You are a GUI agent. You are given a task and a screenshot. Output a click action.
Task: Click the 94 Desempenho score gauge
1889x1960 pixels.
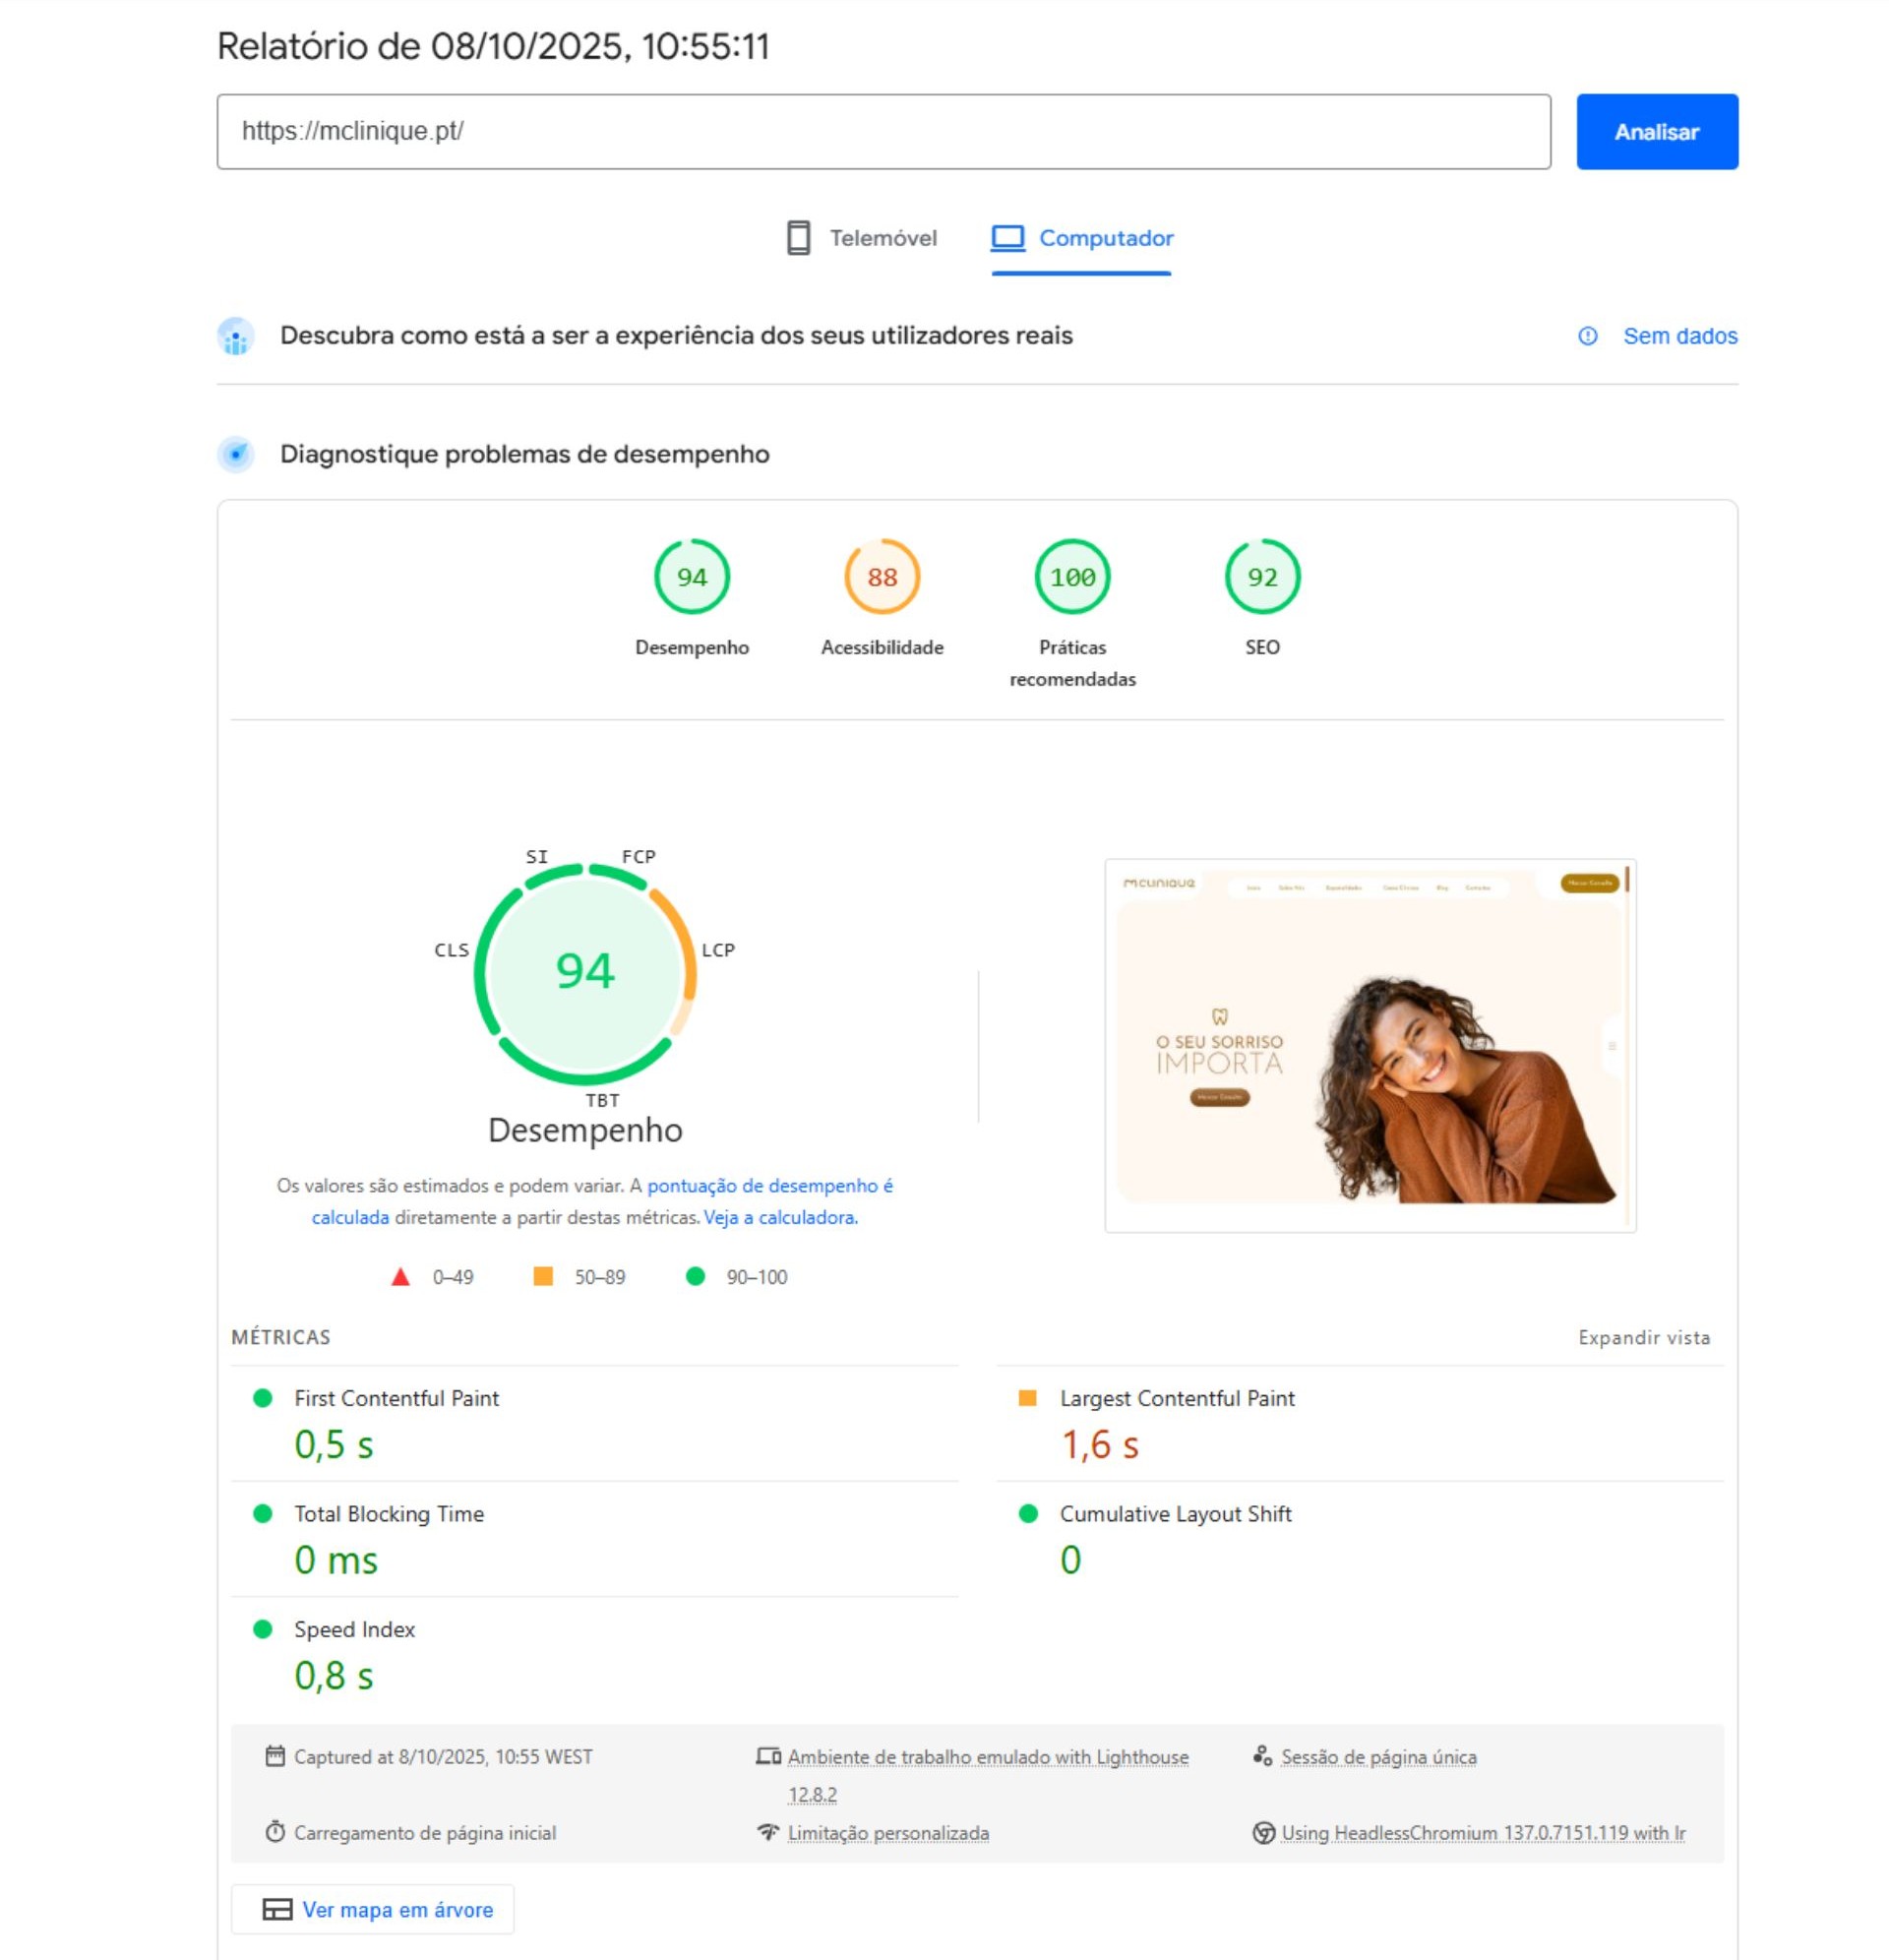pos(691,577)
